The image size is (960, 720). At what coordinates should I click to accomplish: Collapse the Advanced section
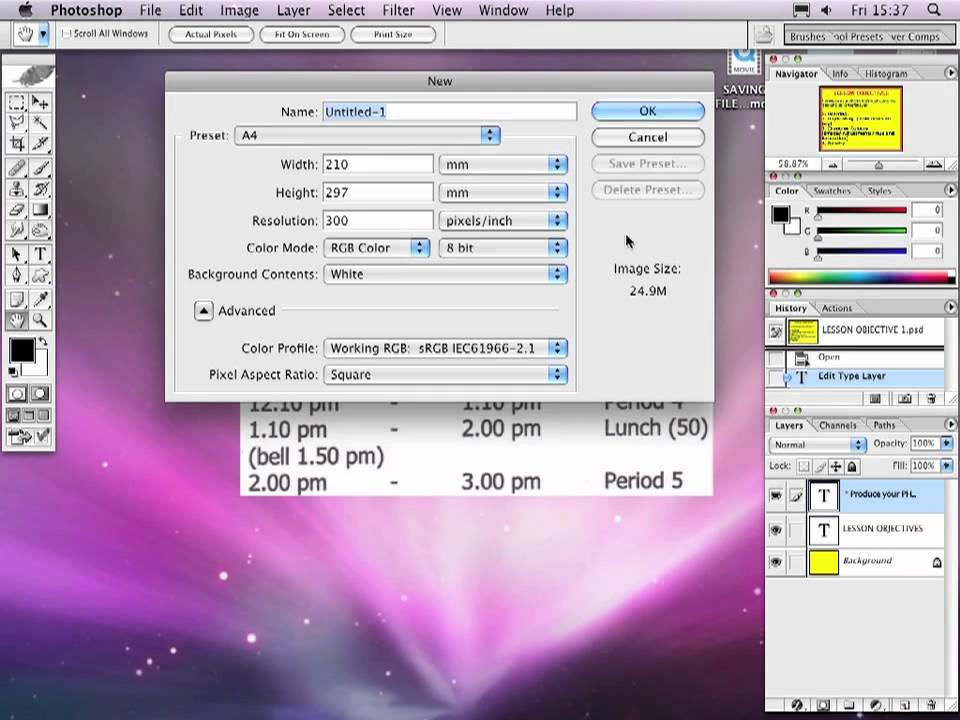click(x=203, y=310)
